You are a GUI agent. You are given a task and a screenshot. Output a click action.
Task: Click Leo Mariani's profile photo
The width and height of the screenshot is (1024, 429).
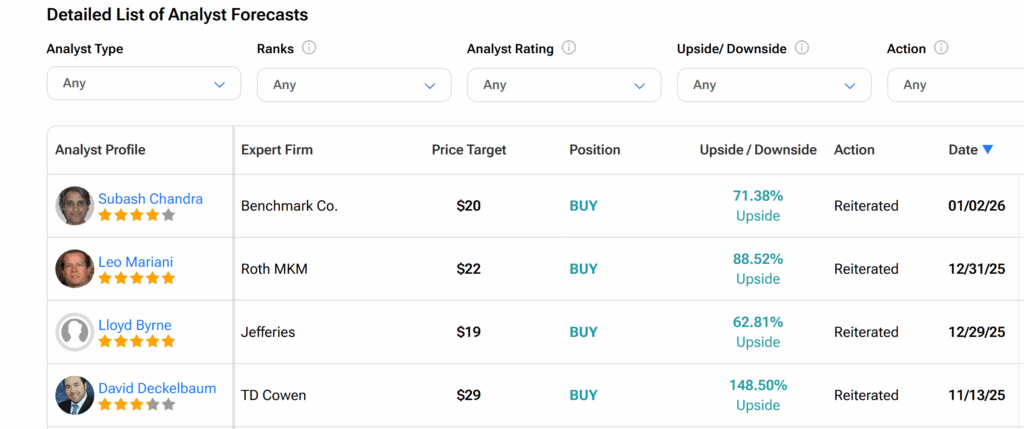pos(74,269)
